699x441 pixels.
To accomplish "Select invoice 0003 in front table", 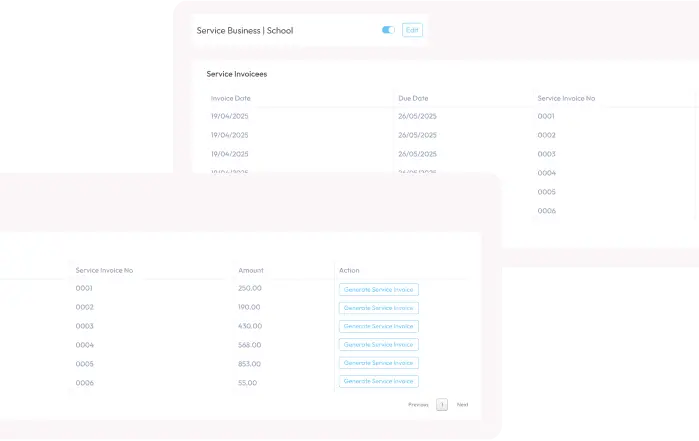I will coord(84,326).
